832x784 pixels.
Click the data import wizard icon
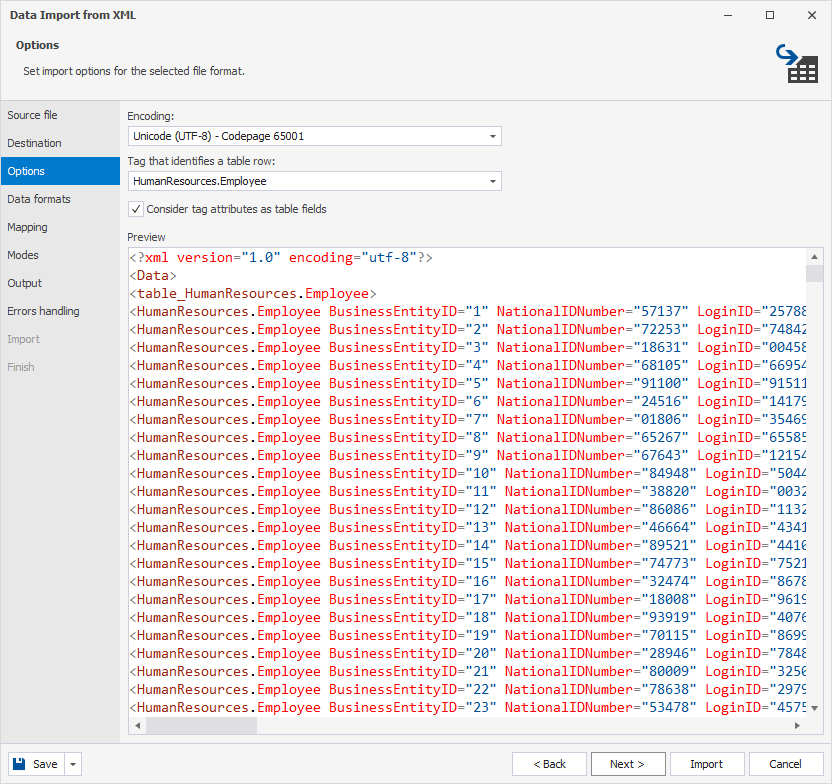797,63
